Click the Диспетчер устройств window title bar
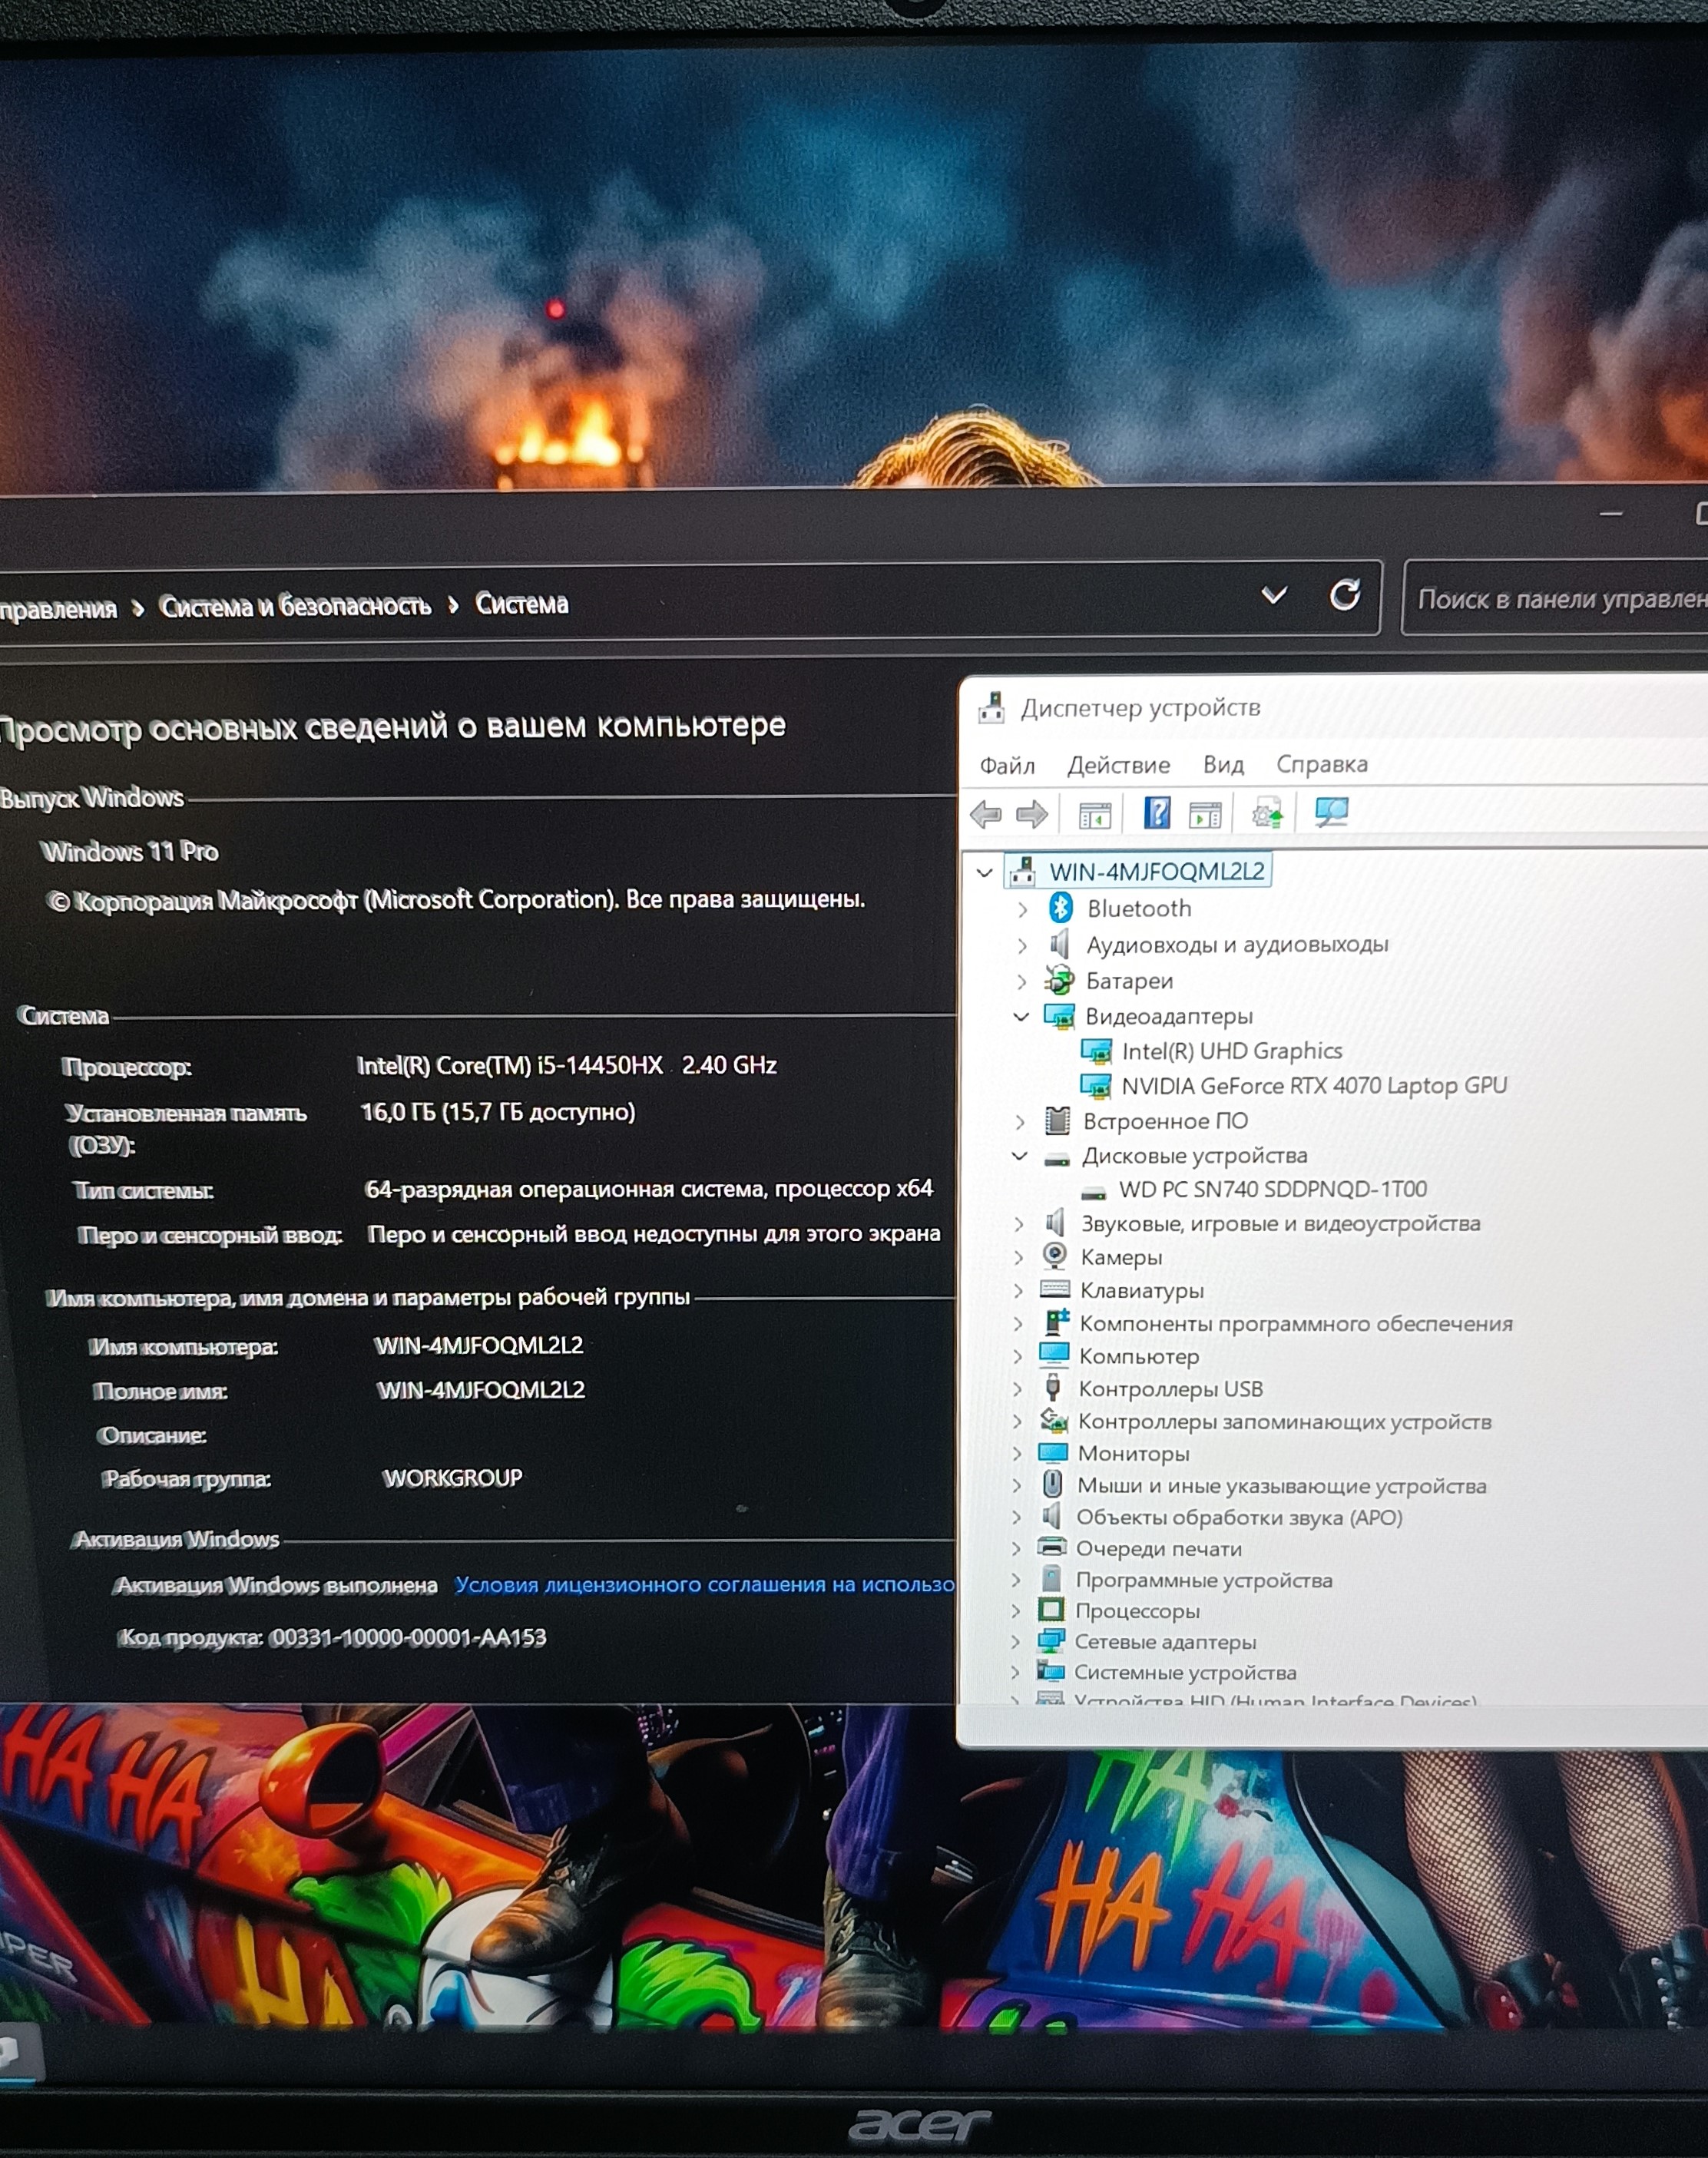Image resolution: width=1708 pixels, height=2158 pixels. pos(1333,708)
